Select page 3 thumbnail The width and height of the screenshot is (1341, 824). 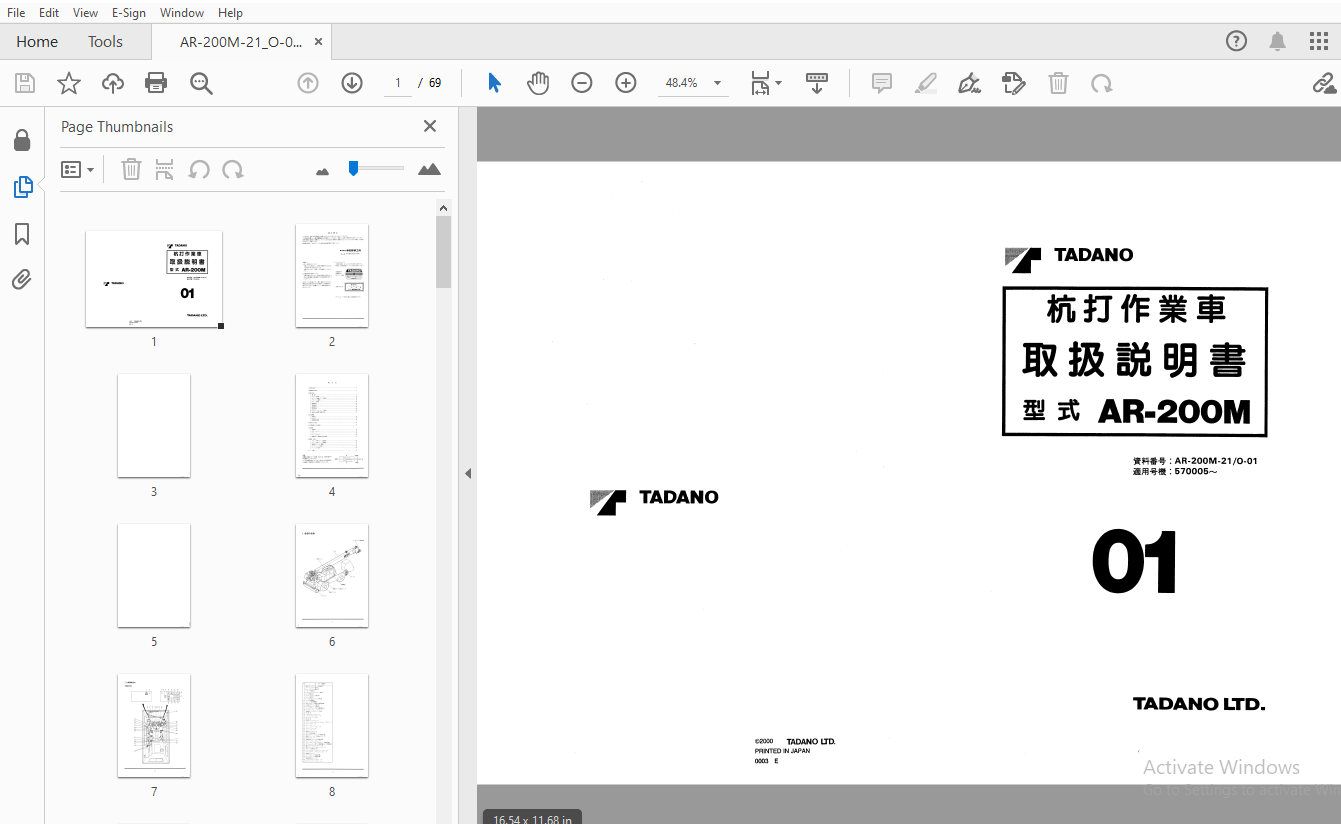pos(154,425)
